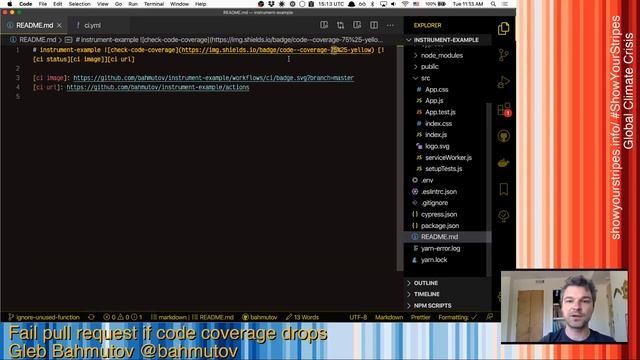640x360 pixels.
Task: Click the Wi-Fi icon in menu bar
Action: 405,4
